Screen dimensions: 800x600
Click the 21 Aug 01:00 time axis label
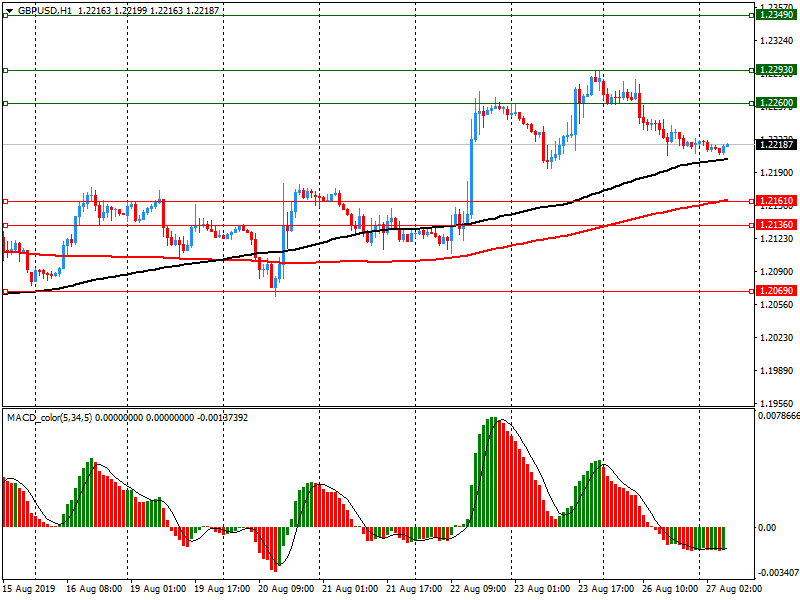[350, 589]
